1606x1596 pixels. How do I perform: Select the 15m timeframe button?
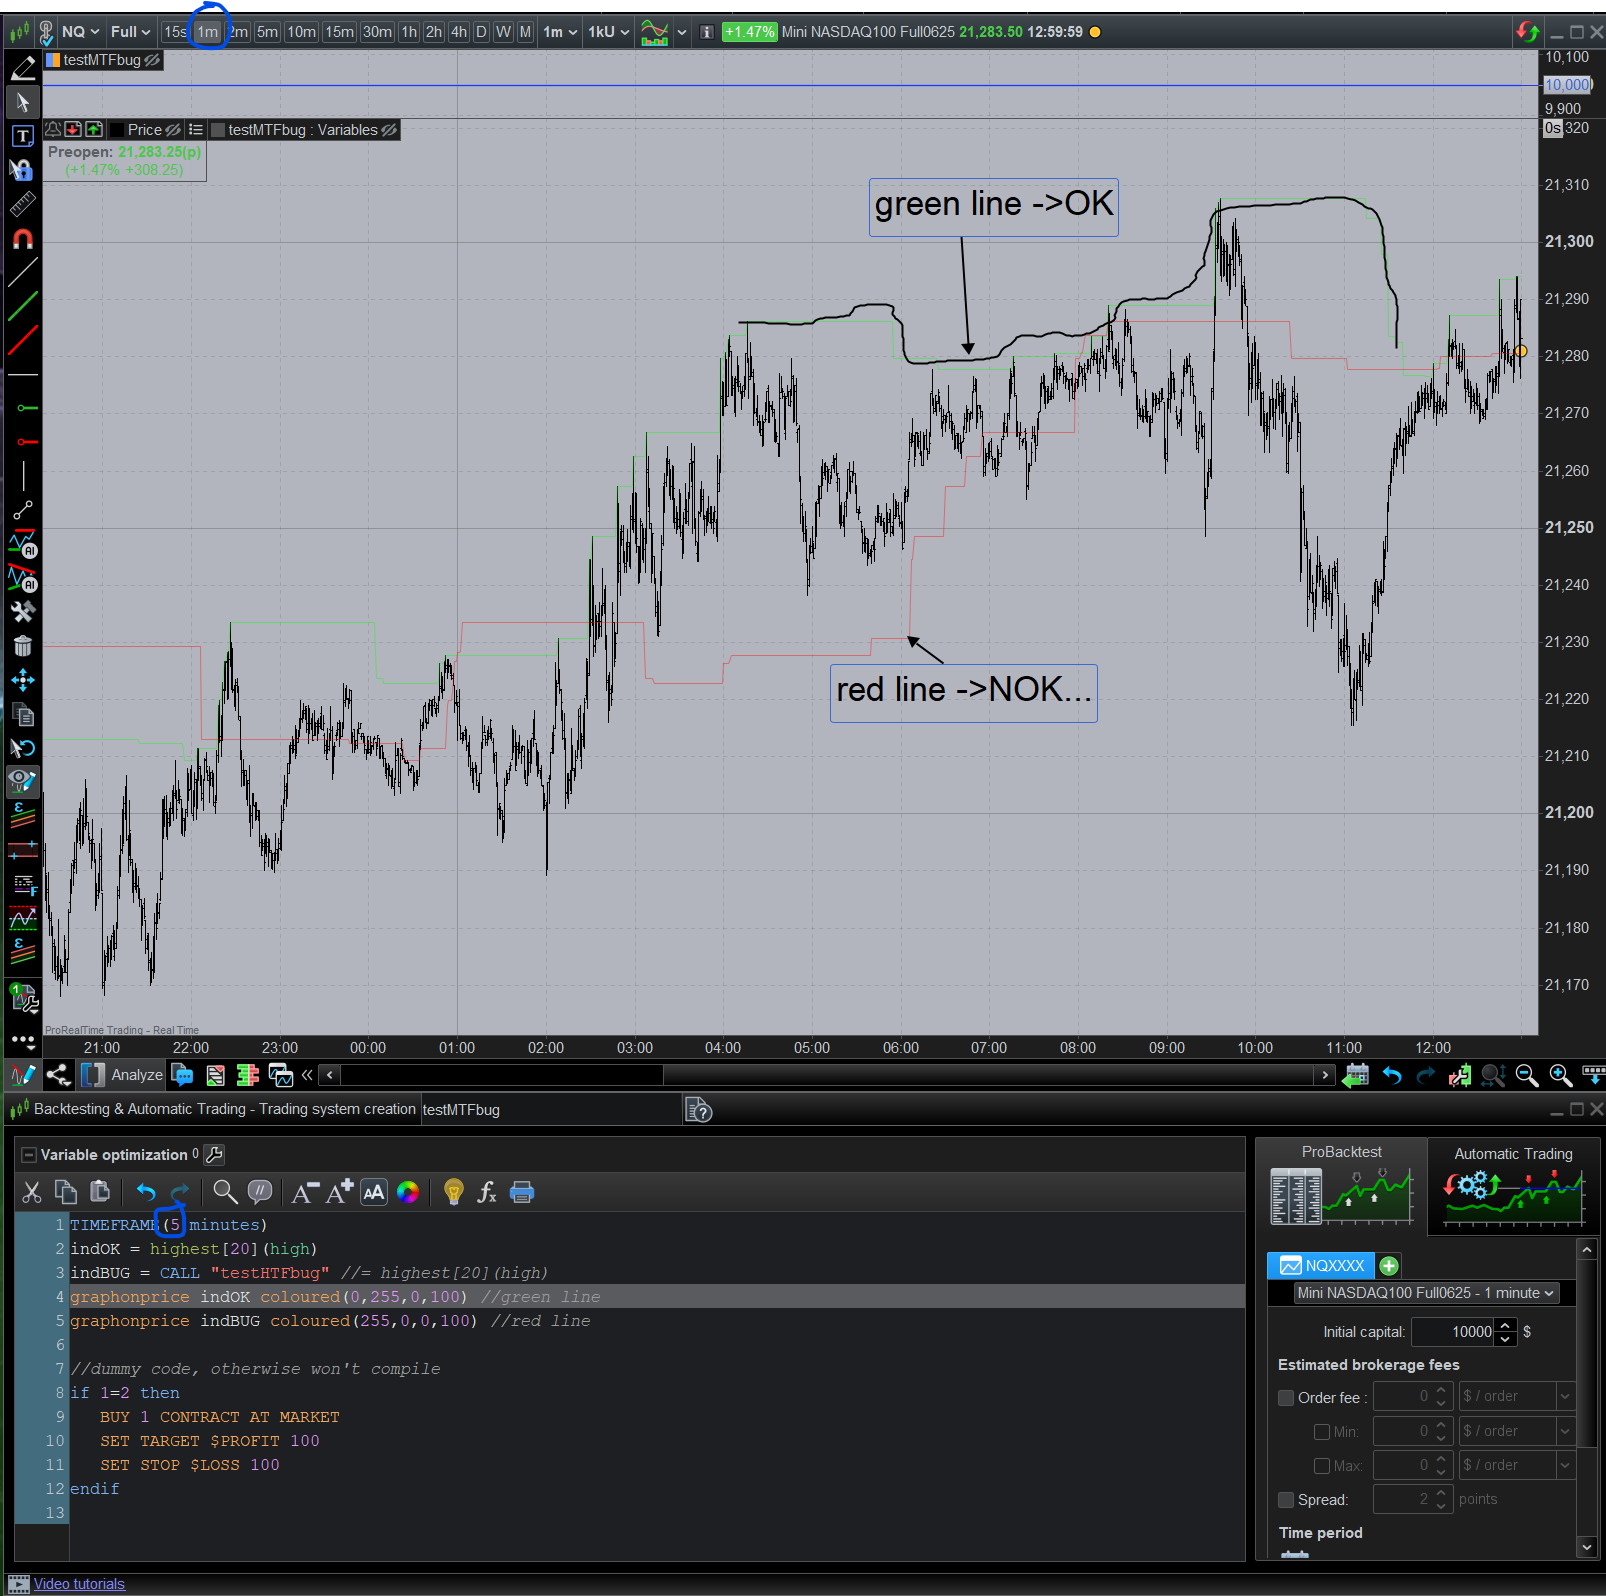[x=339, y=32]
